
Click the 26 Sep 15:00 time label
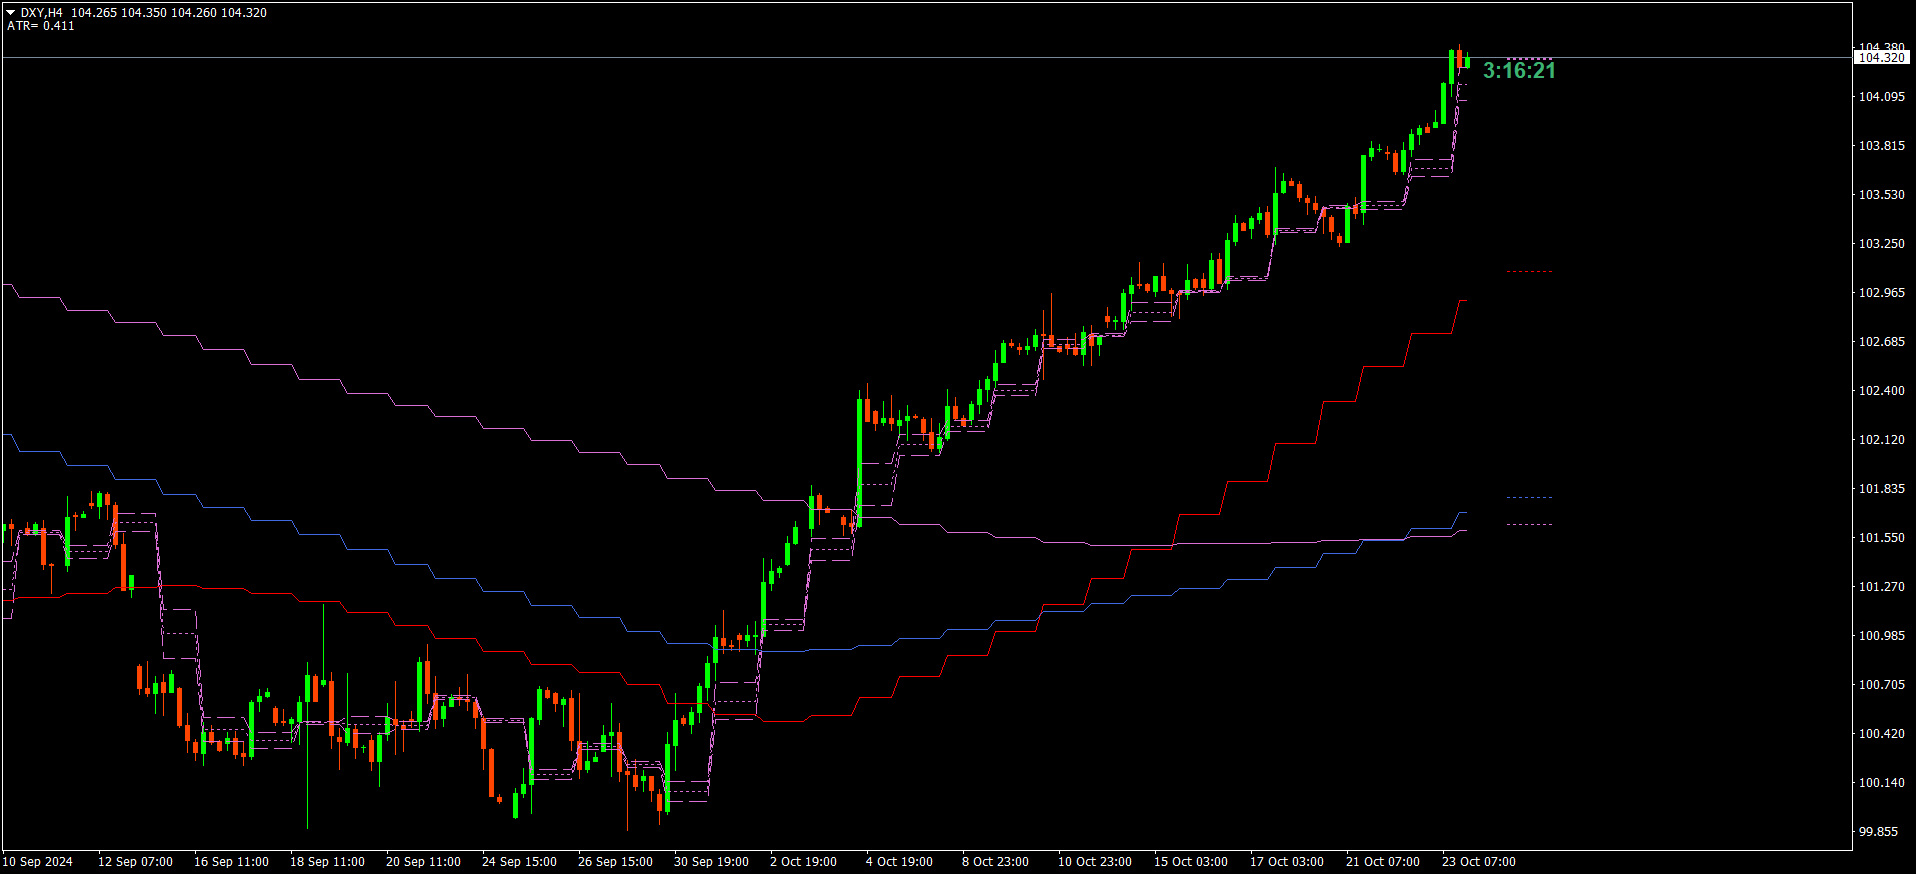coord(615,862)
